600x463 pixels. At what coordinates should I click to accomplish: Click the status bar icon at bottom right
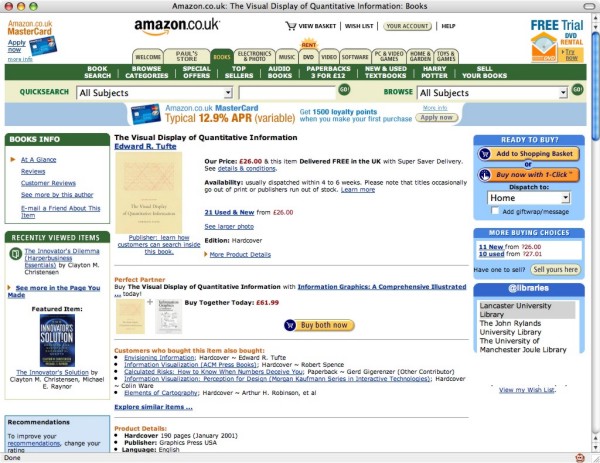click(x=580, y=457)
